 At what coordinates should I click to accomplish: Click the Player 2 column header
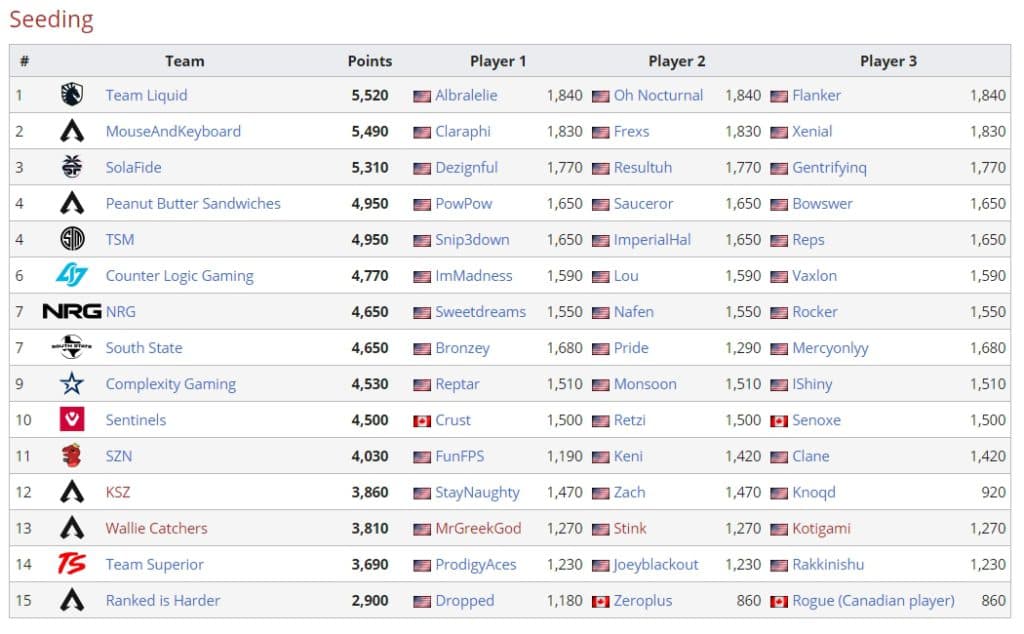(677, 61)
